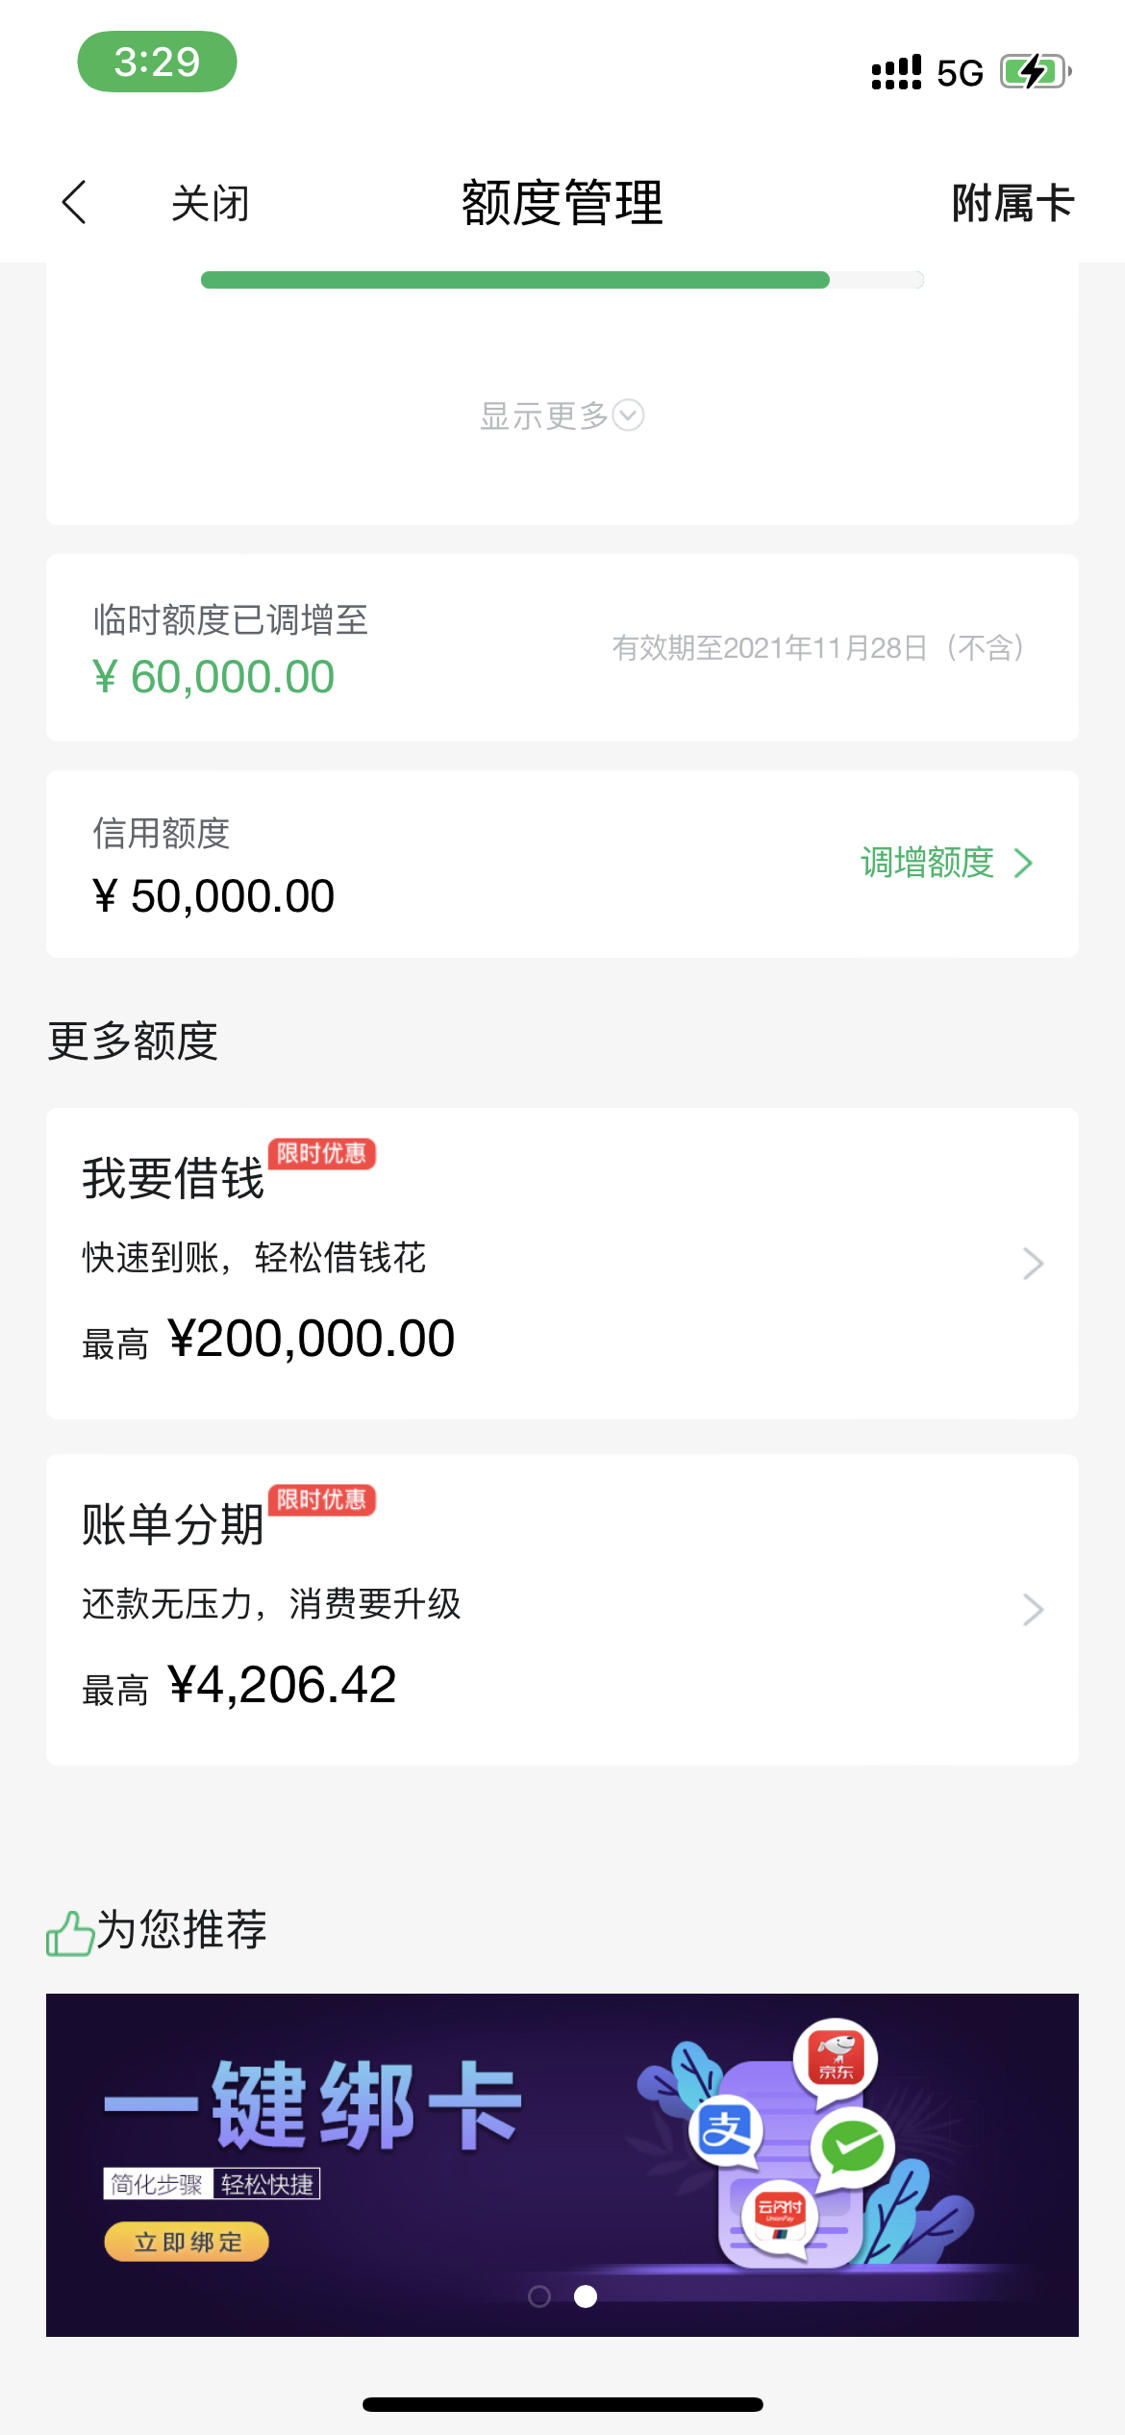
Task: Select the second banner carousel dot
Action: (586, 2296)
